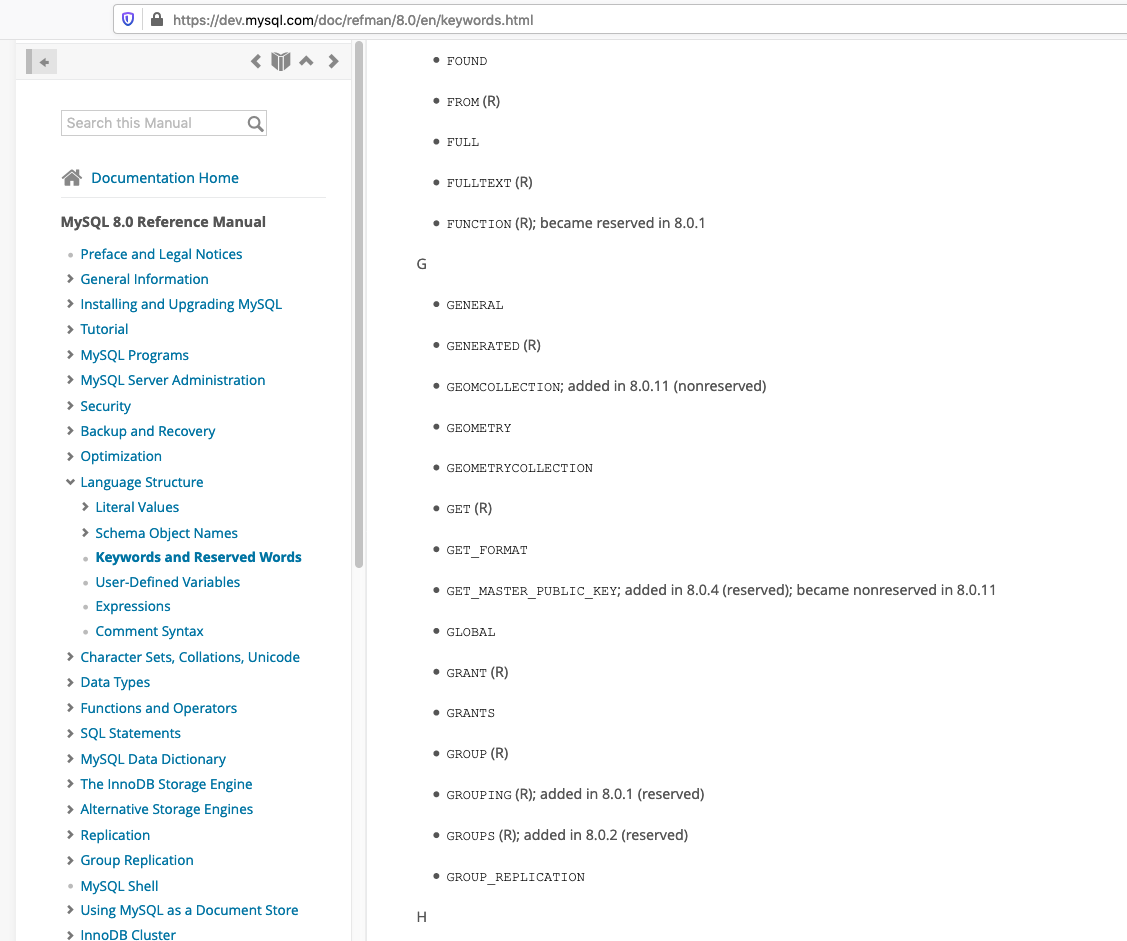Click the search magnifier icon
This screenshot has width=1127, height=941.
tap(255, 124)
